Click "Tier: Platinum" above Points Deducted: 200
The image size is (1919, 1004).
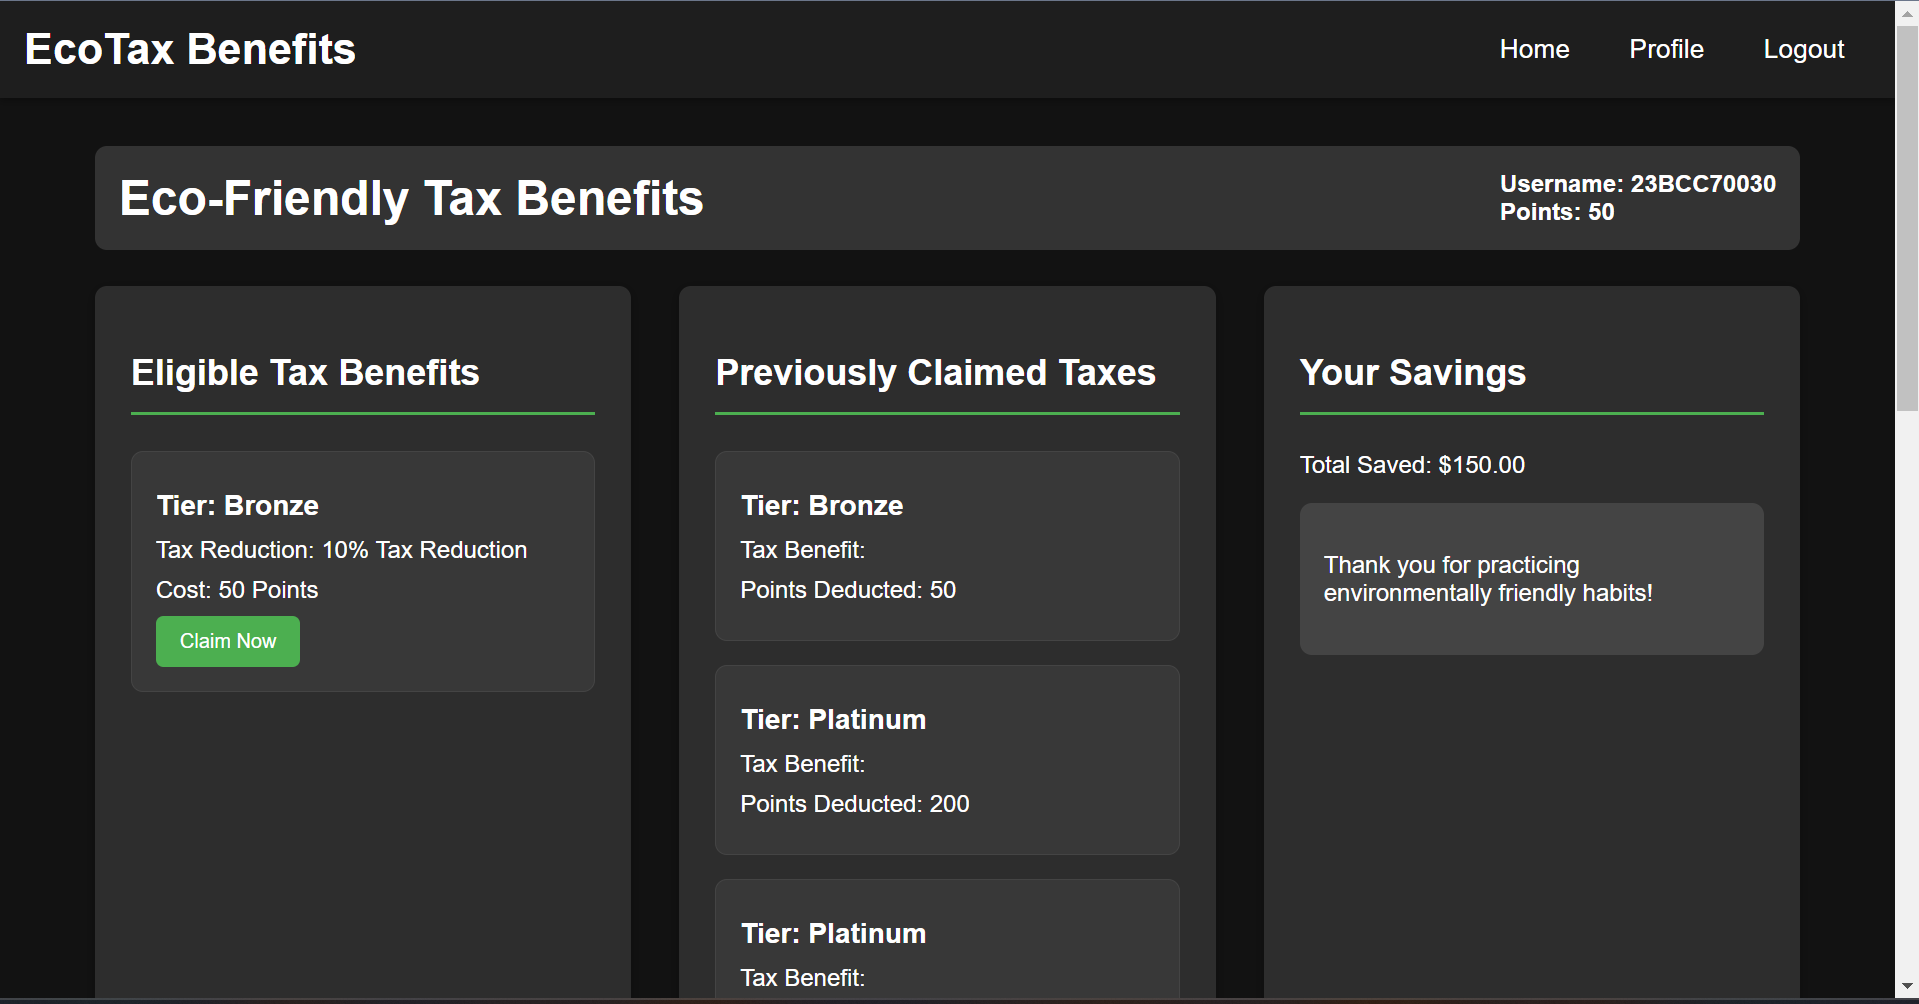coord(833,720)
